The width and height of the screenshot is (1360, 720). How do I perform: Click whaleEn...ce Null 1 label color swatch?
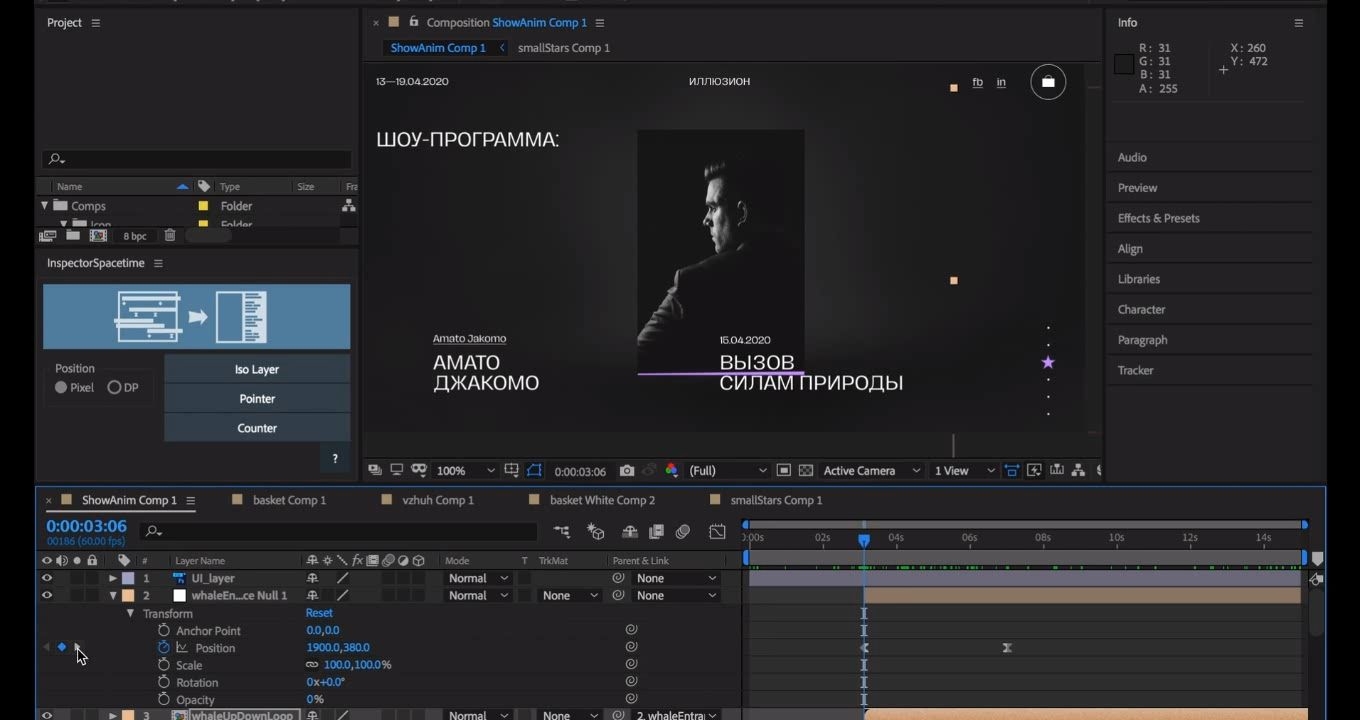[128, 596]
